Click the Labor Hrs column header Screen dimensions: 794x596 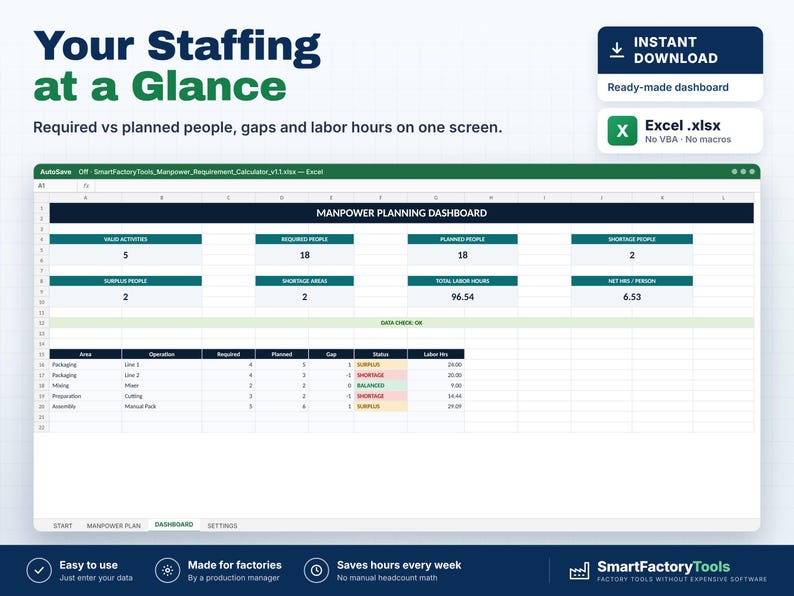435,354
